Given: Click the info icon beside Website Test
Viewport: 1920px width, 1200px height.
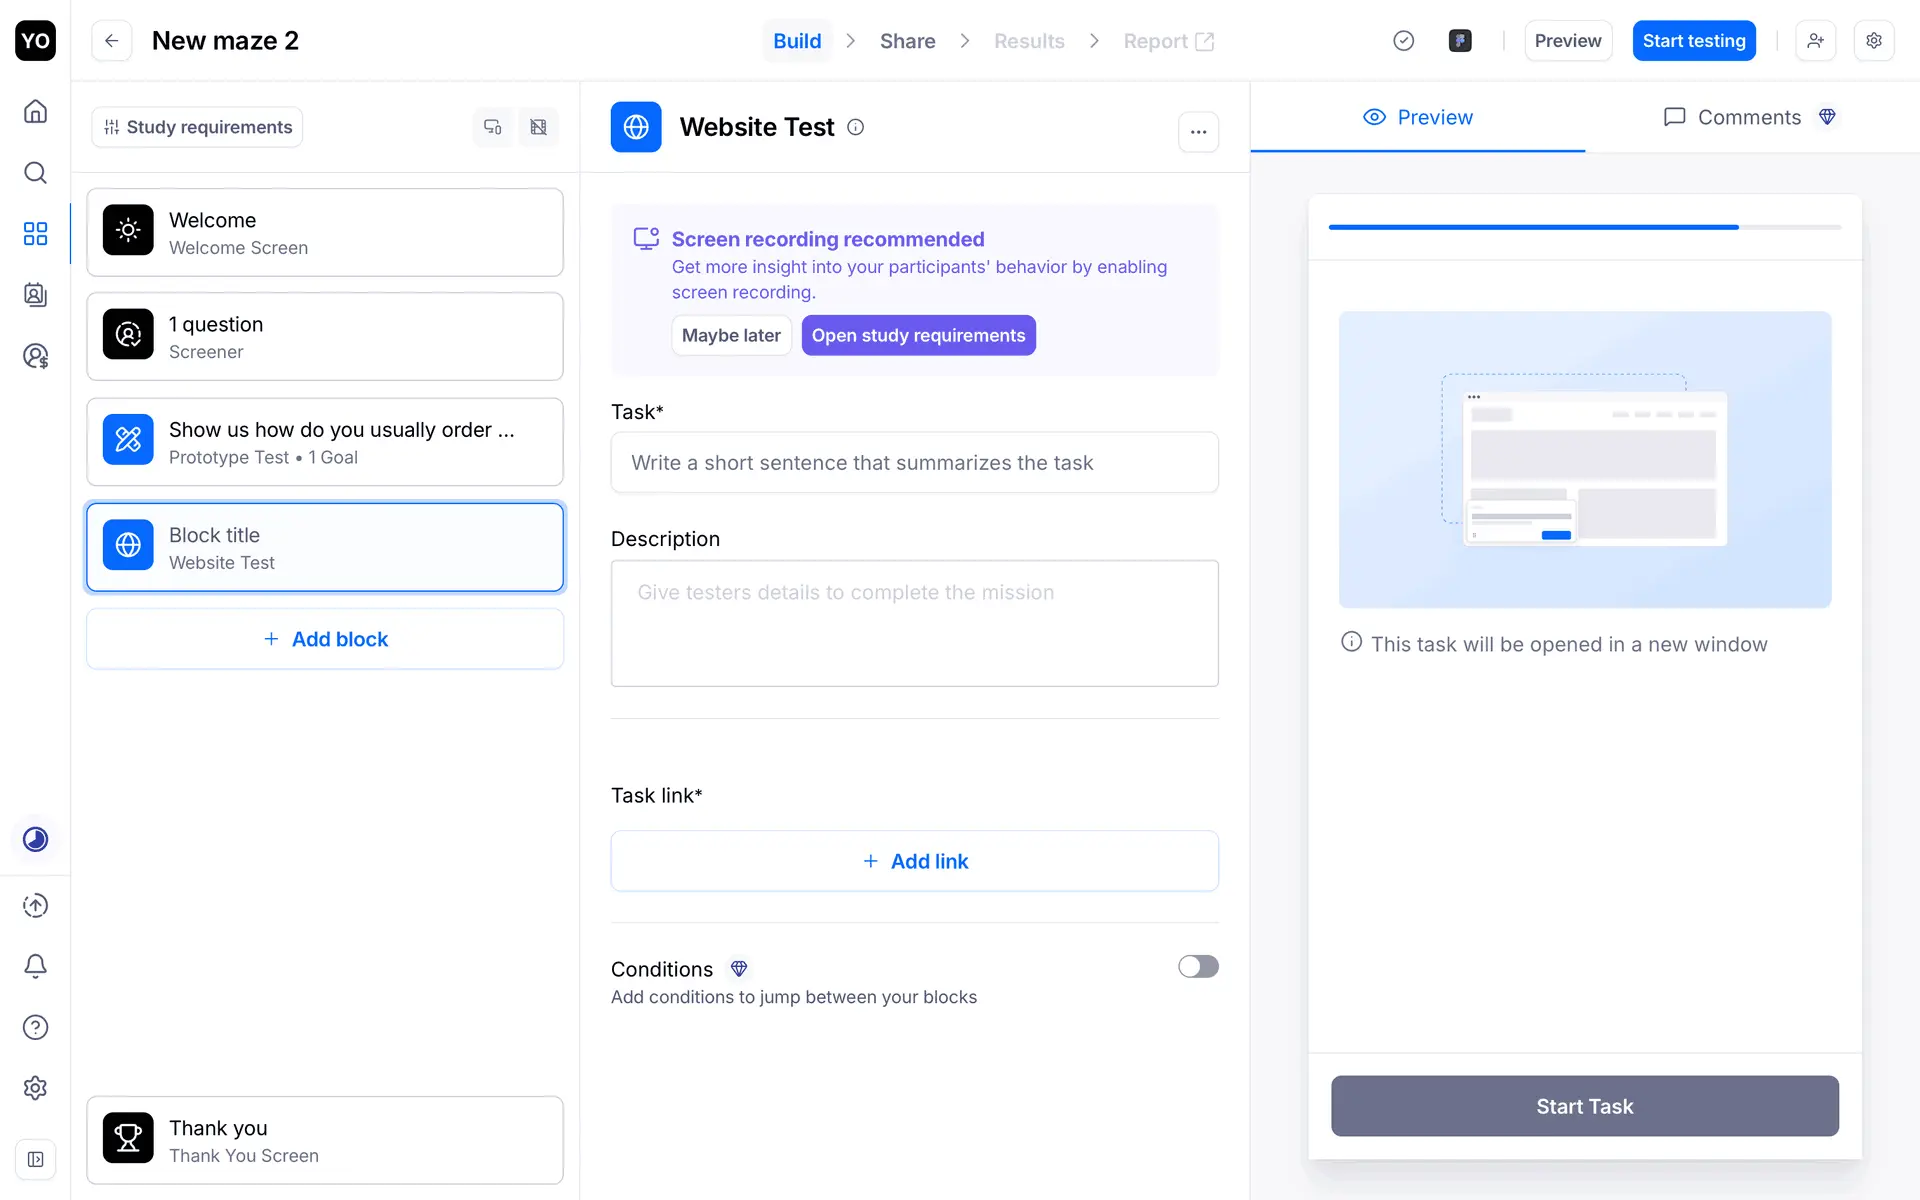Looking at the screenshot, I should click(856, 127).
